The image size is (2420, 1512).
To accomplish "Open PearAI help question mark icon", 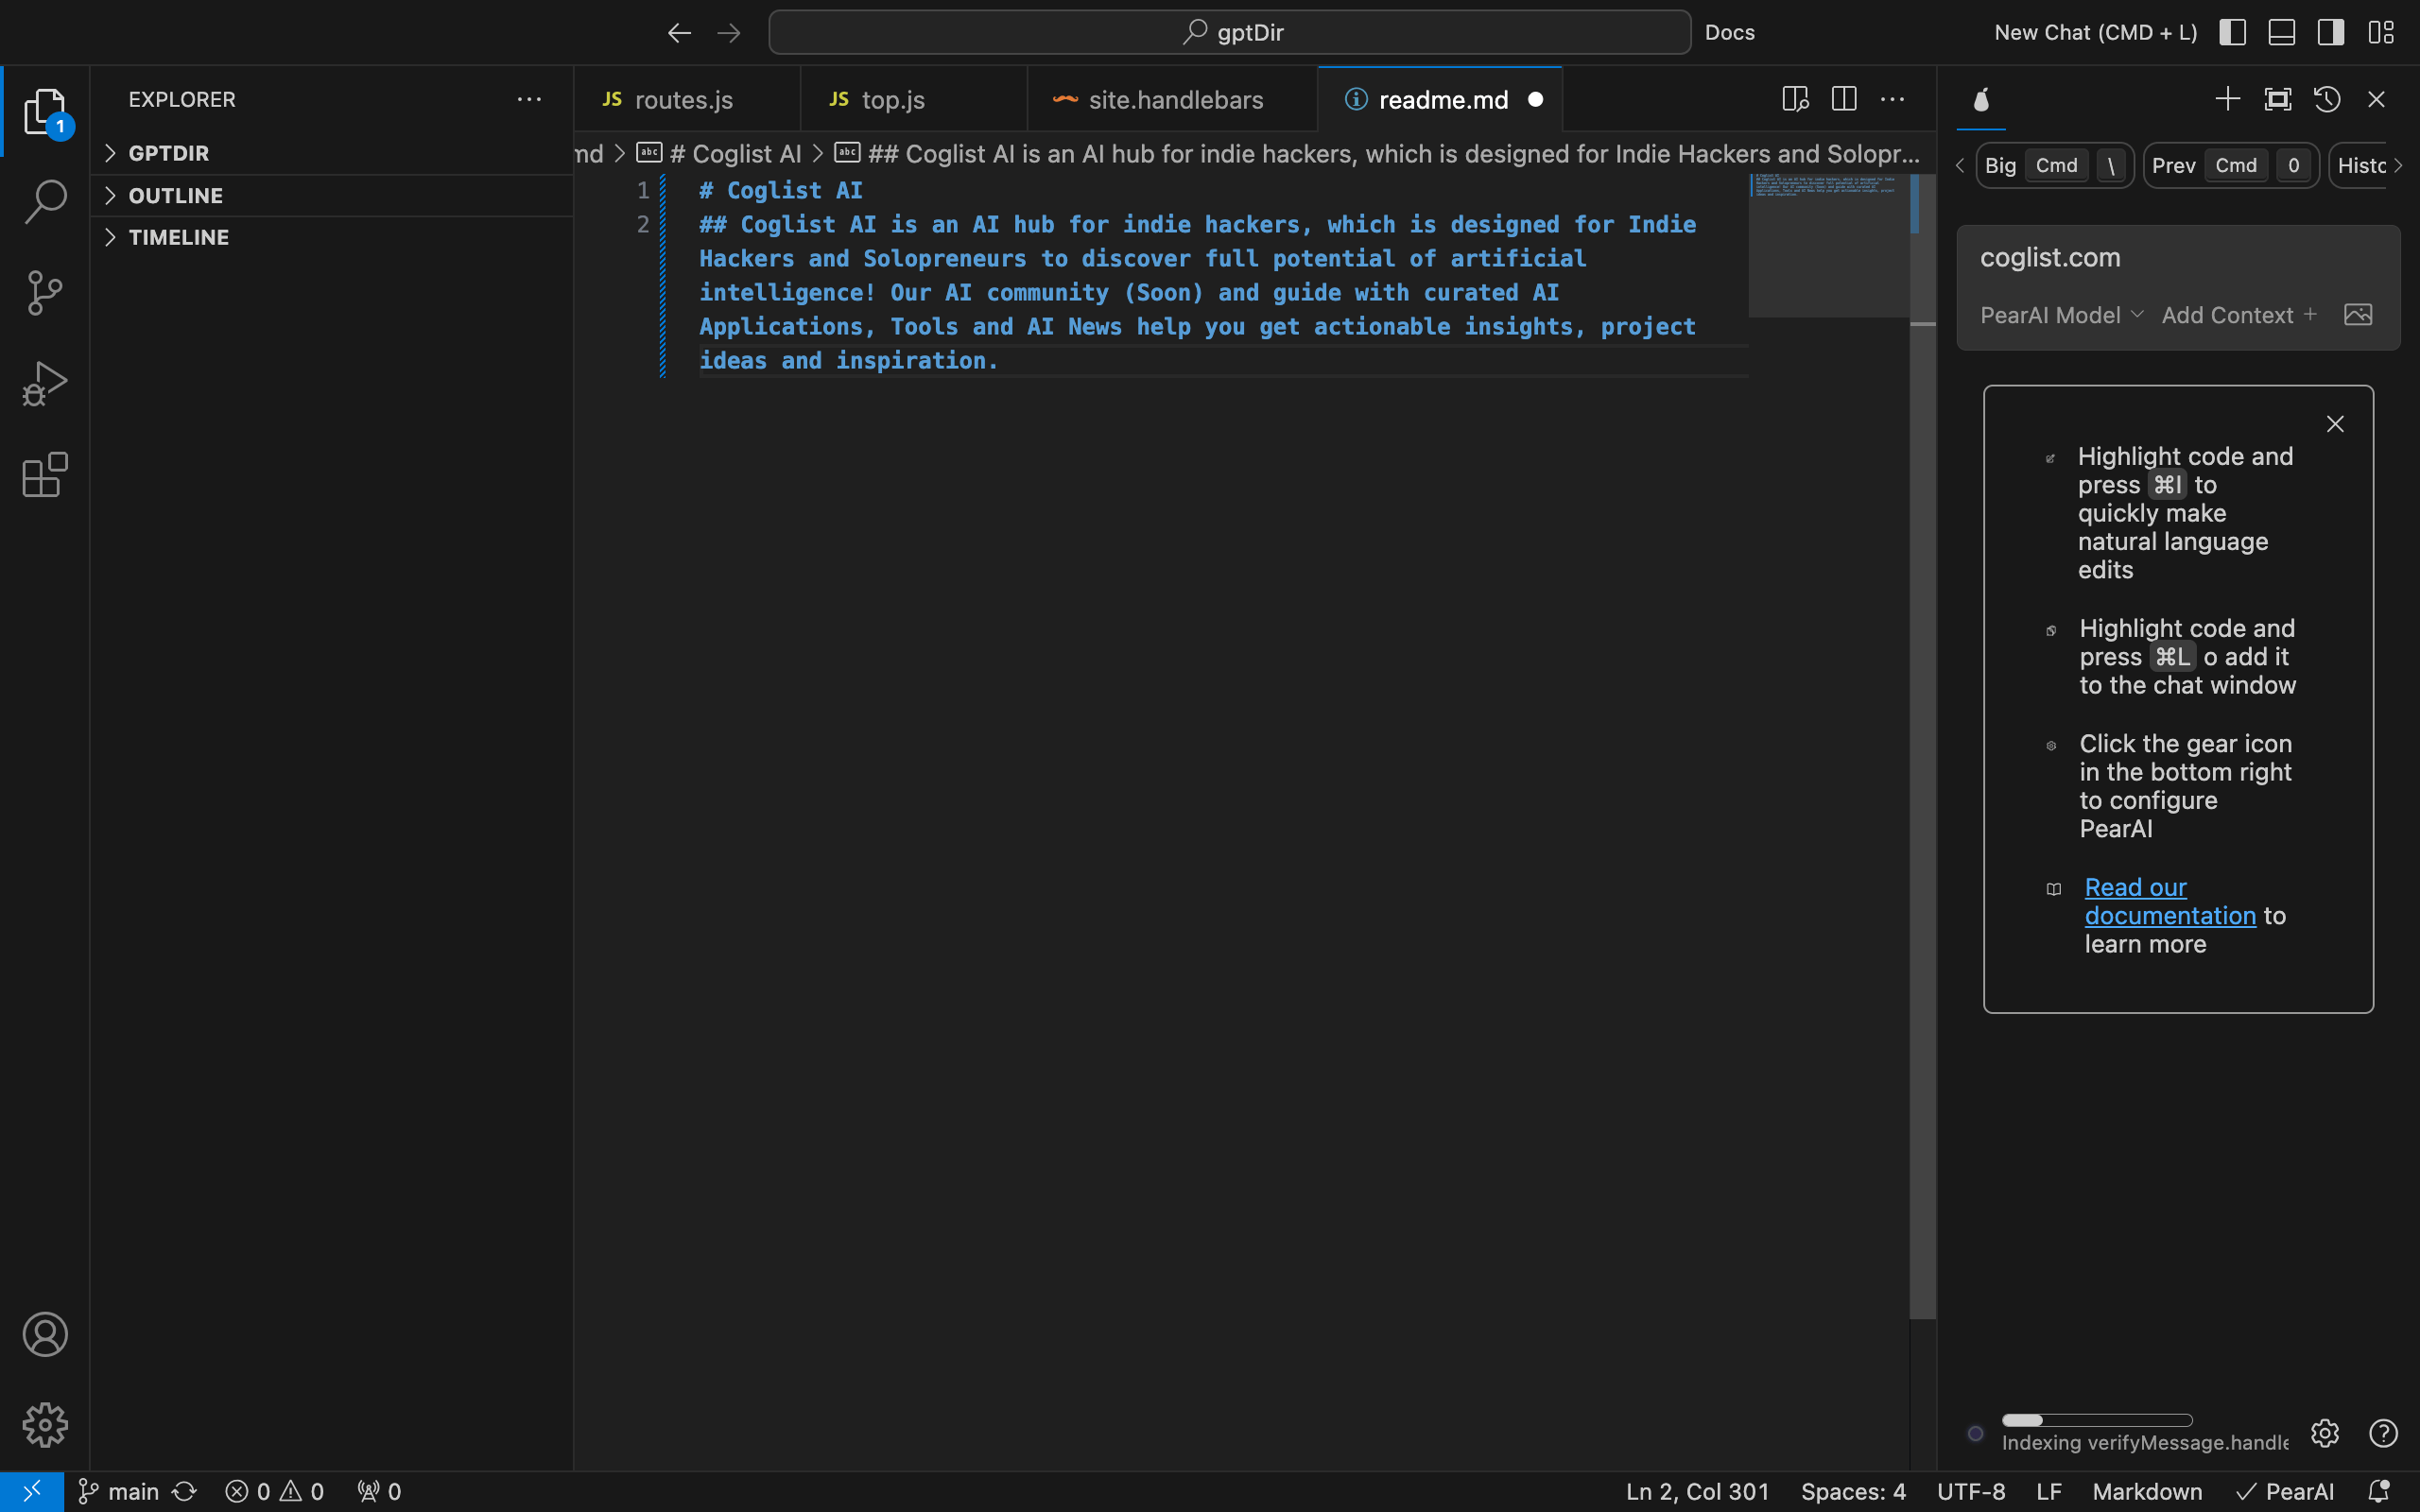I will coord(2383,1433).
